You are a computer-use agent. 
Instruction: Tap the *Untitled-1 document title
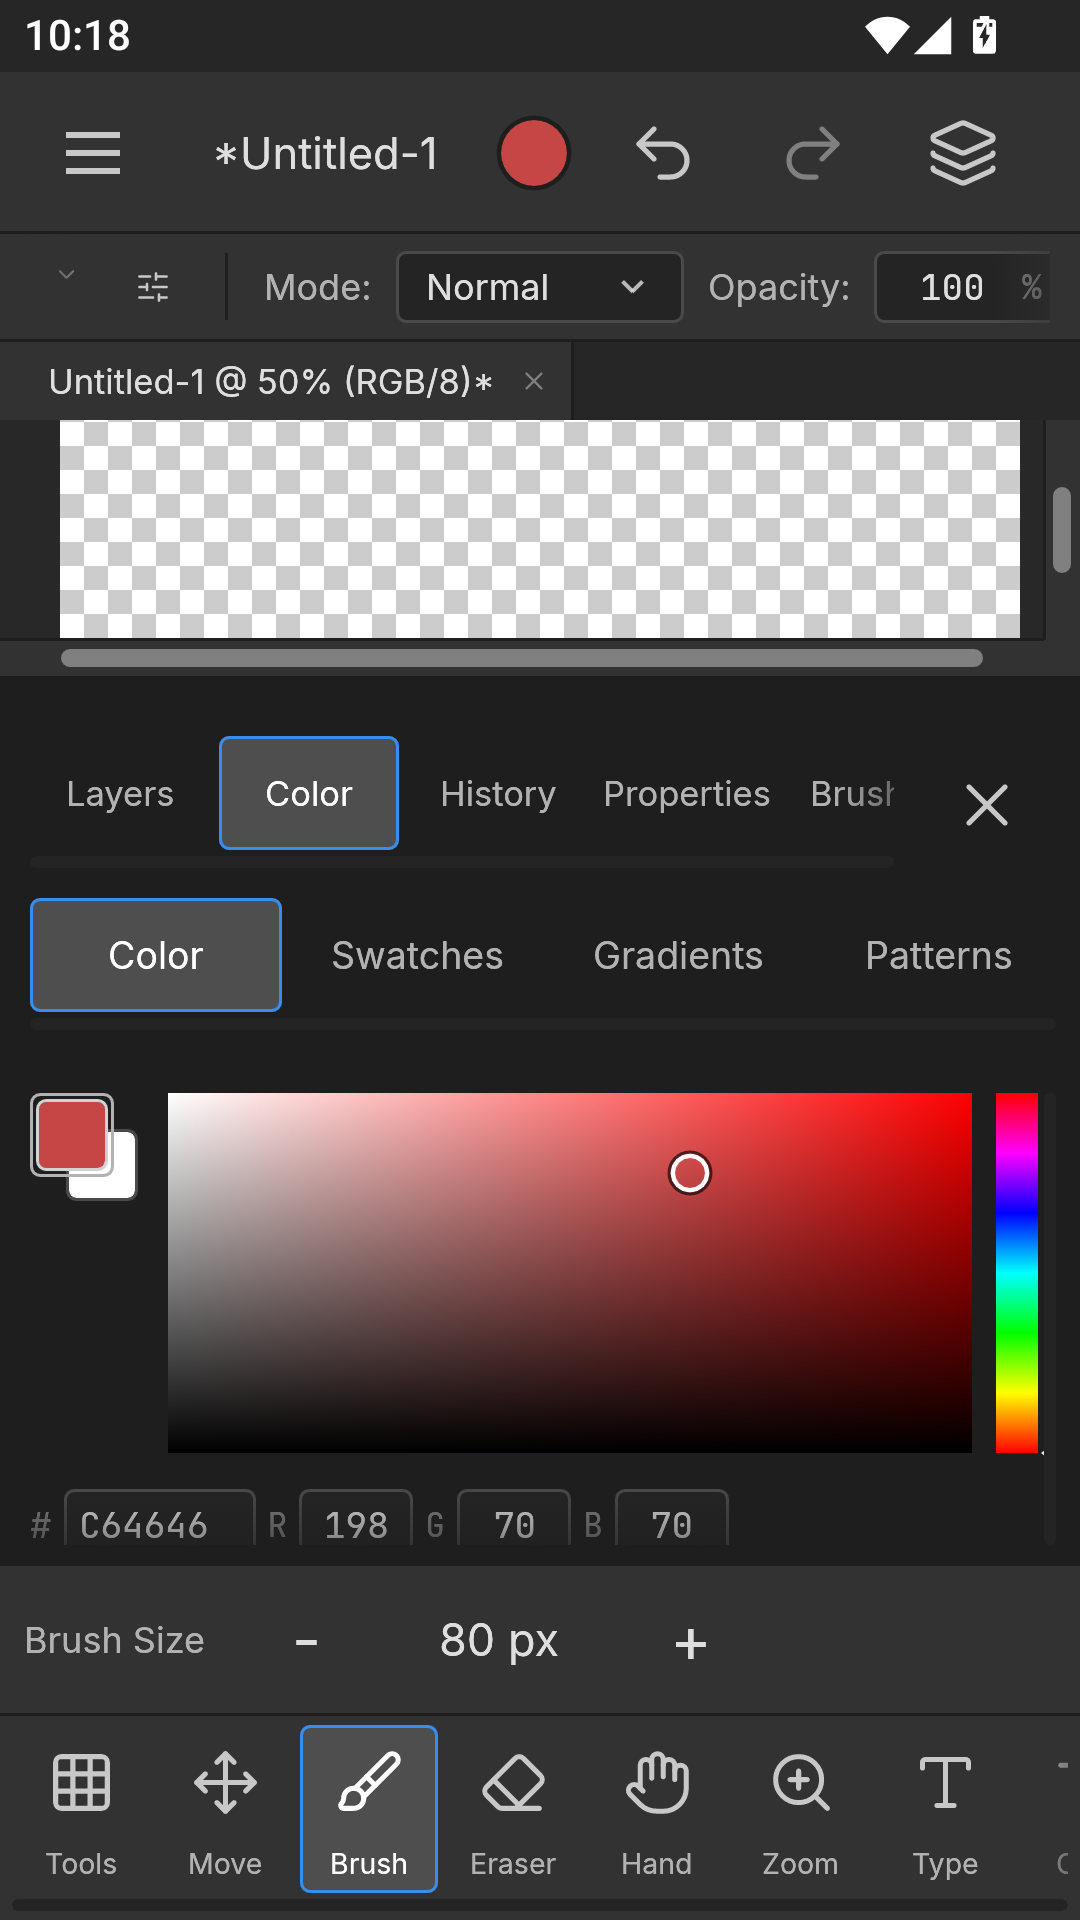click(327, 154)
